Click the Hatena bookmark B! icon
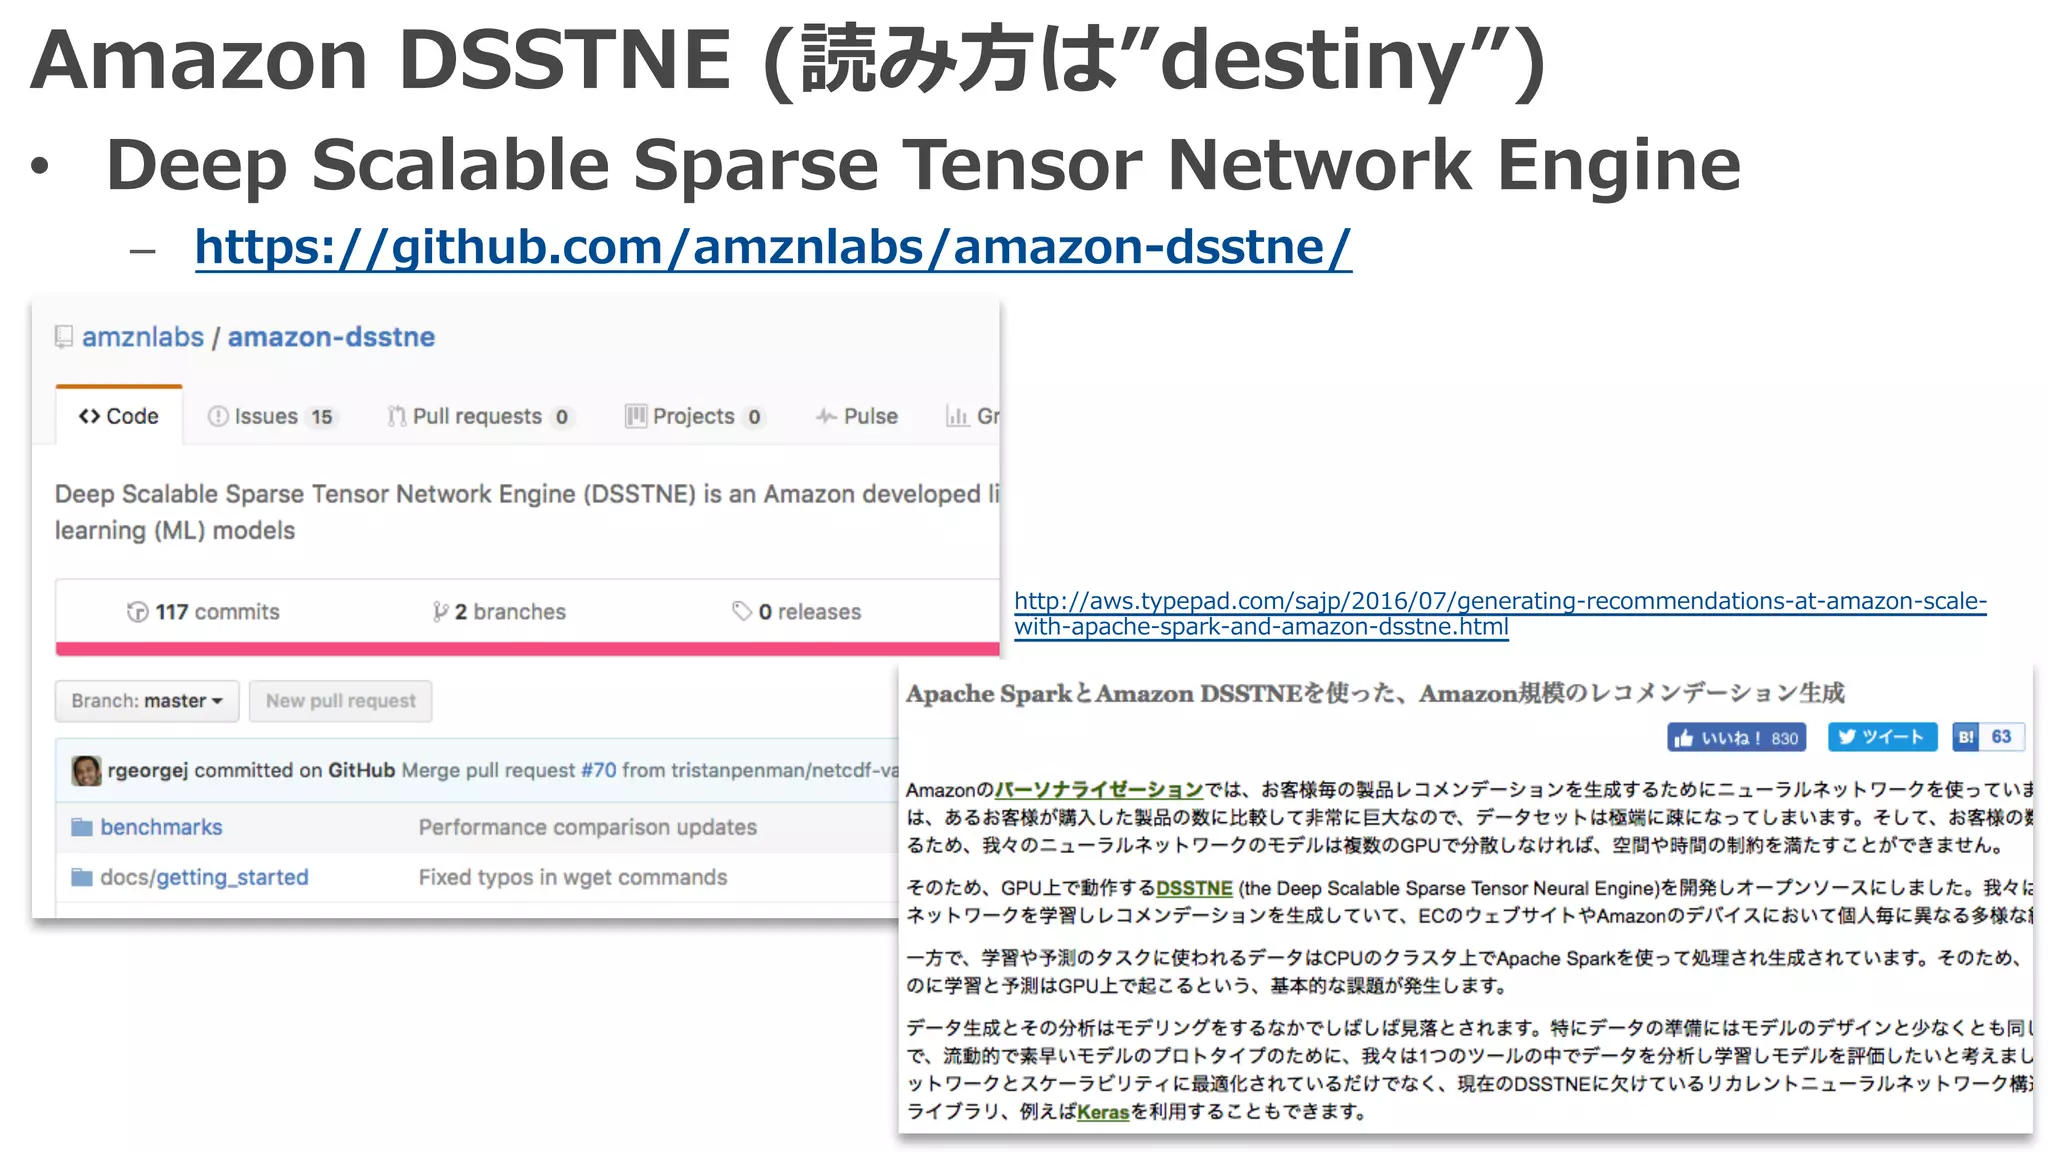Viewport: 2048px width, 1152px height. click(1966, 737)
